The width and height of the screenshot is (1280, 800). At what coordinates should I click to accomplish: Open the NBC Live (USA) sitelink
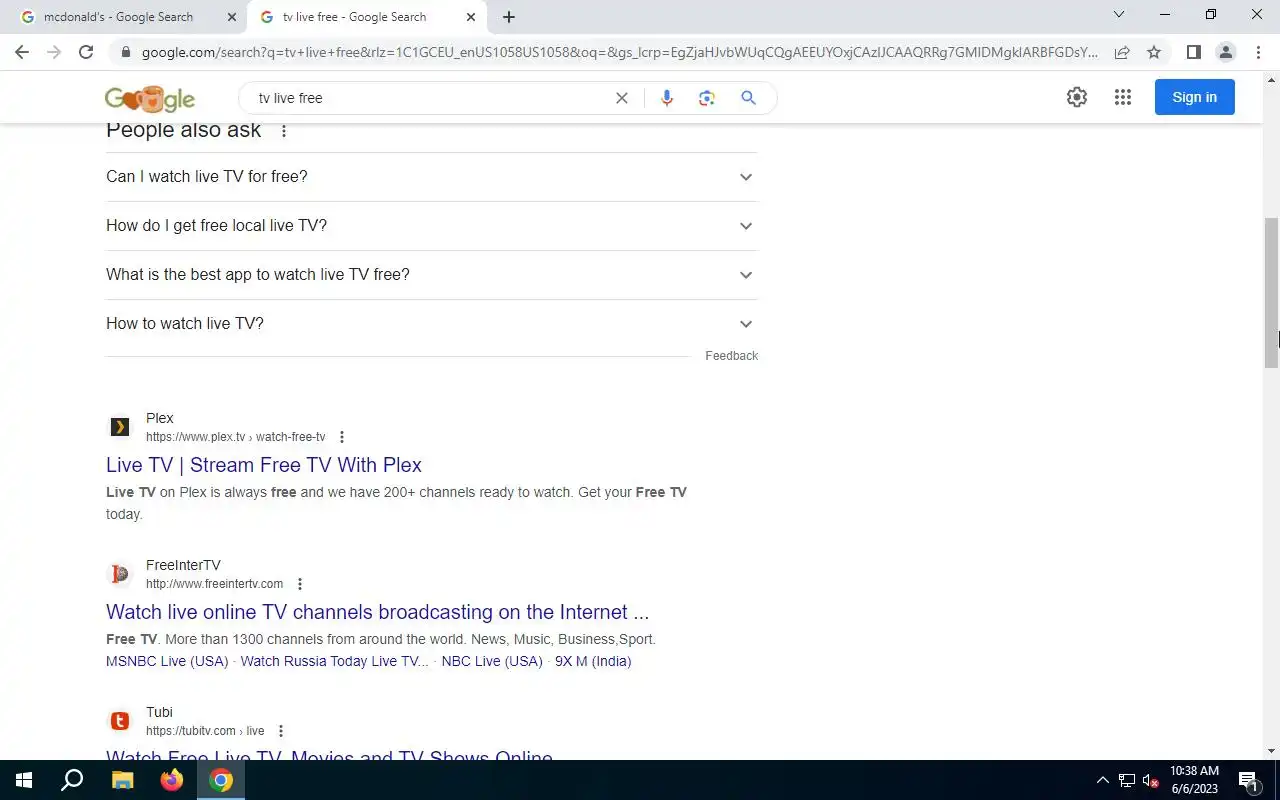point(492,661)
